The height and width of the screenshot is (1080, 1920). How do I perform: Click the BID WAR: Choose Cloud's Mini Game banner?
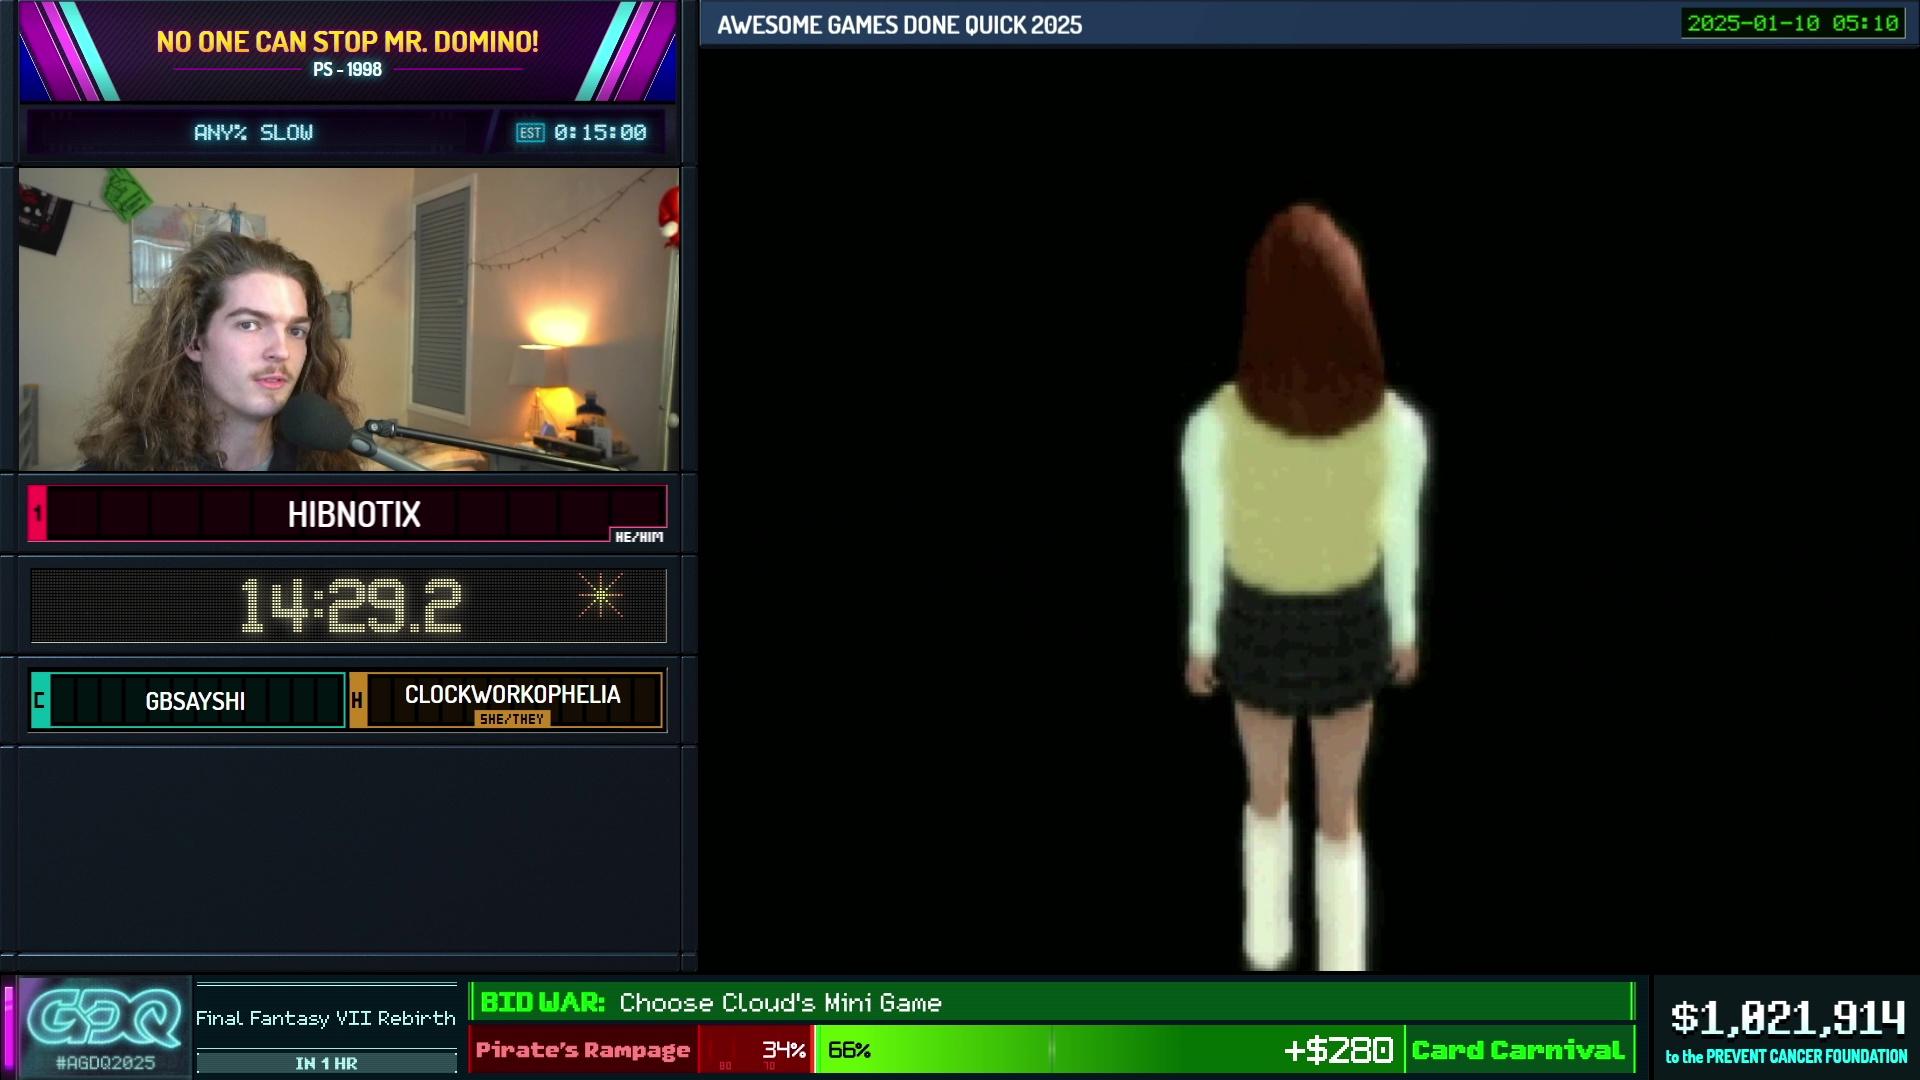coord(1052,1002)
